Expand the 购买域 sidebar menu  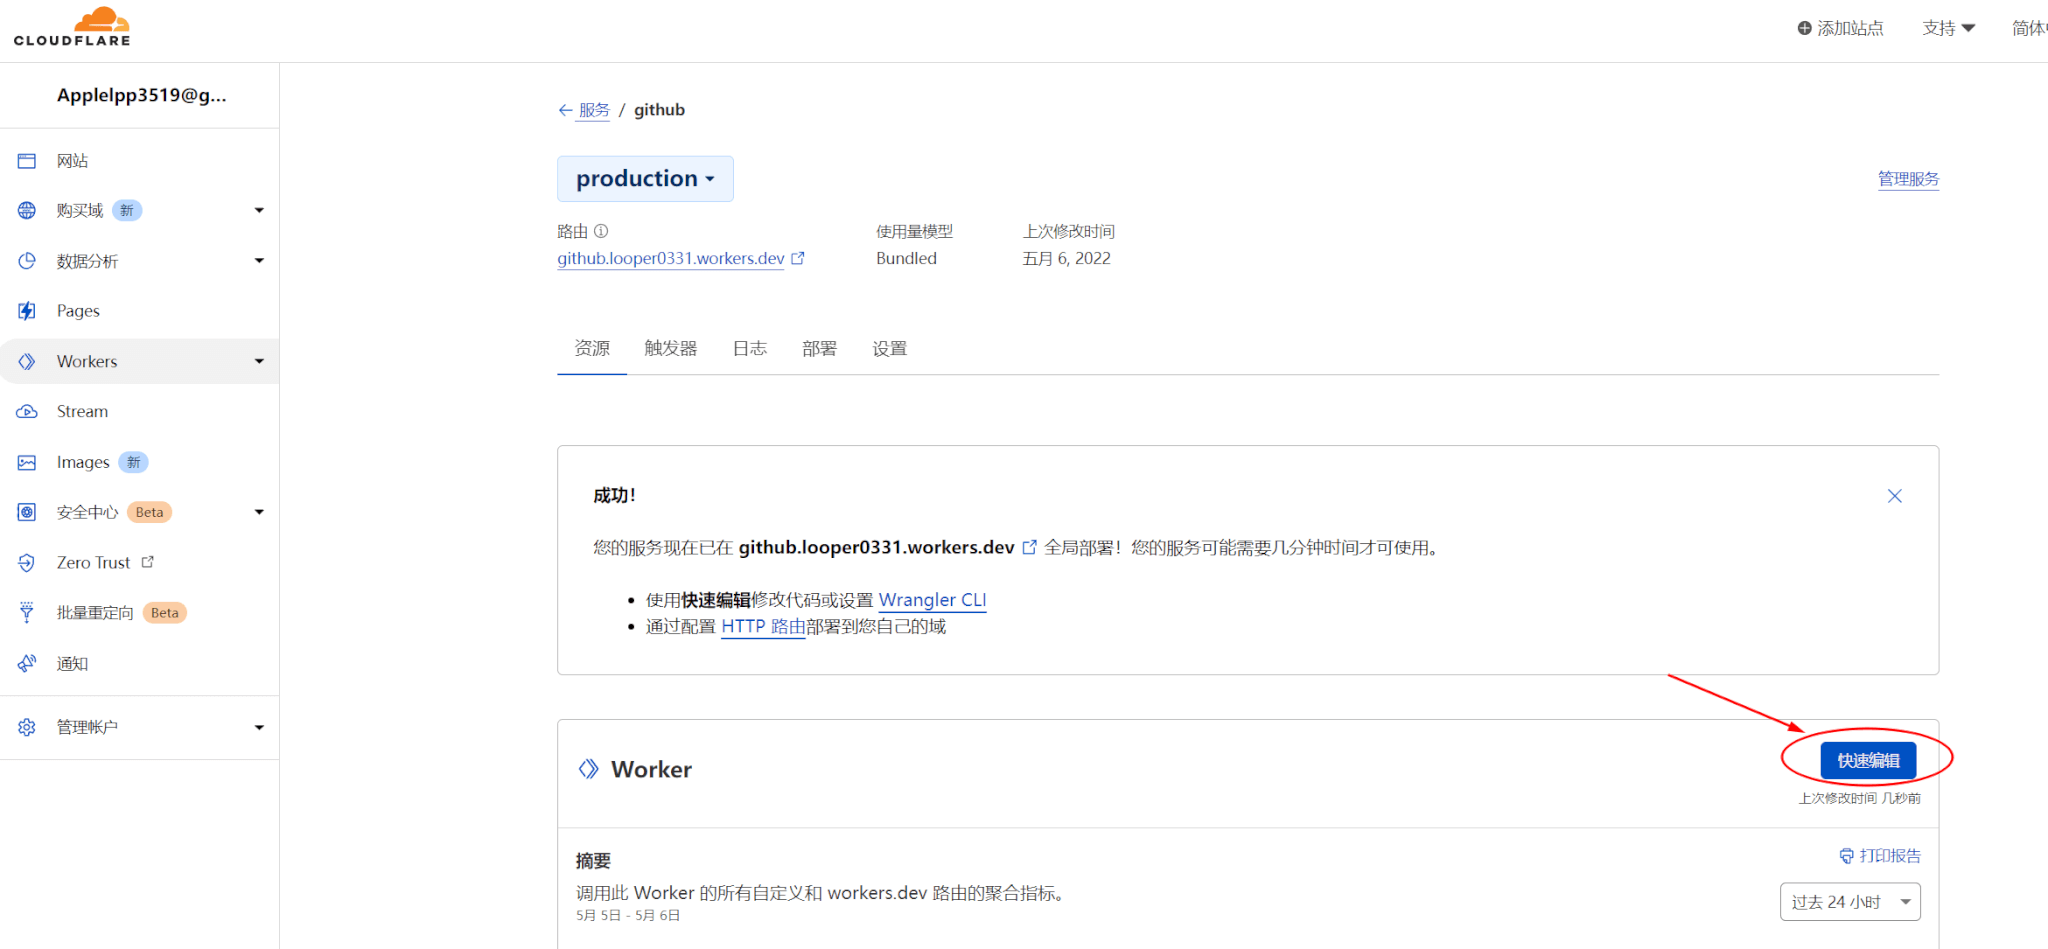click(x=259, y=211)
